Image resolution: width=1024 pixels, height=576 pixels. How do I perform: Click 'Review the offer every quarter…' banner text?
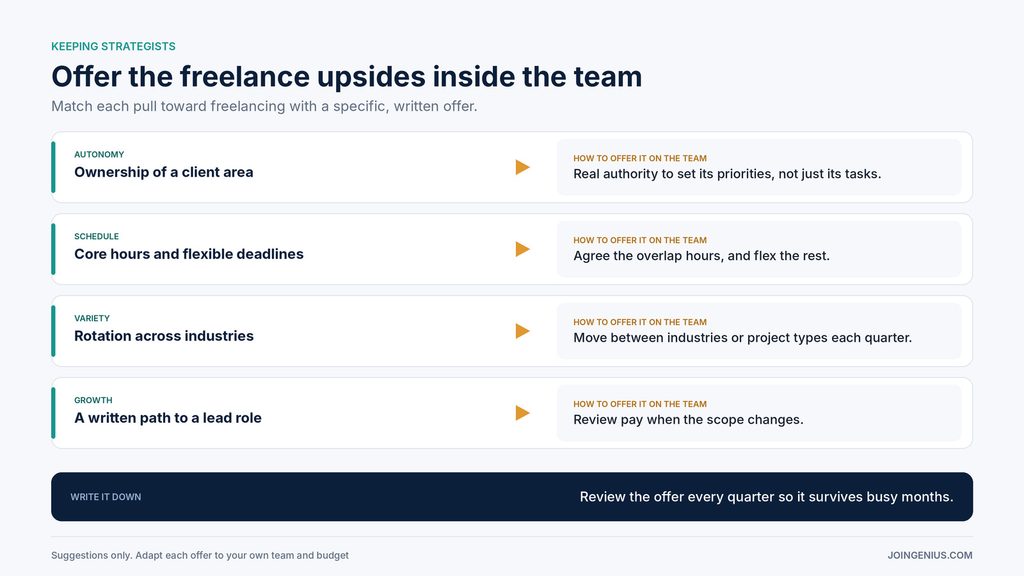pyautogui.click(x=767, y=497)
